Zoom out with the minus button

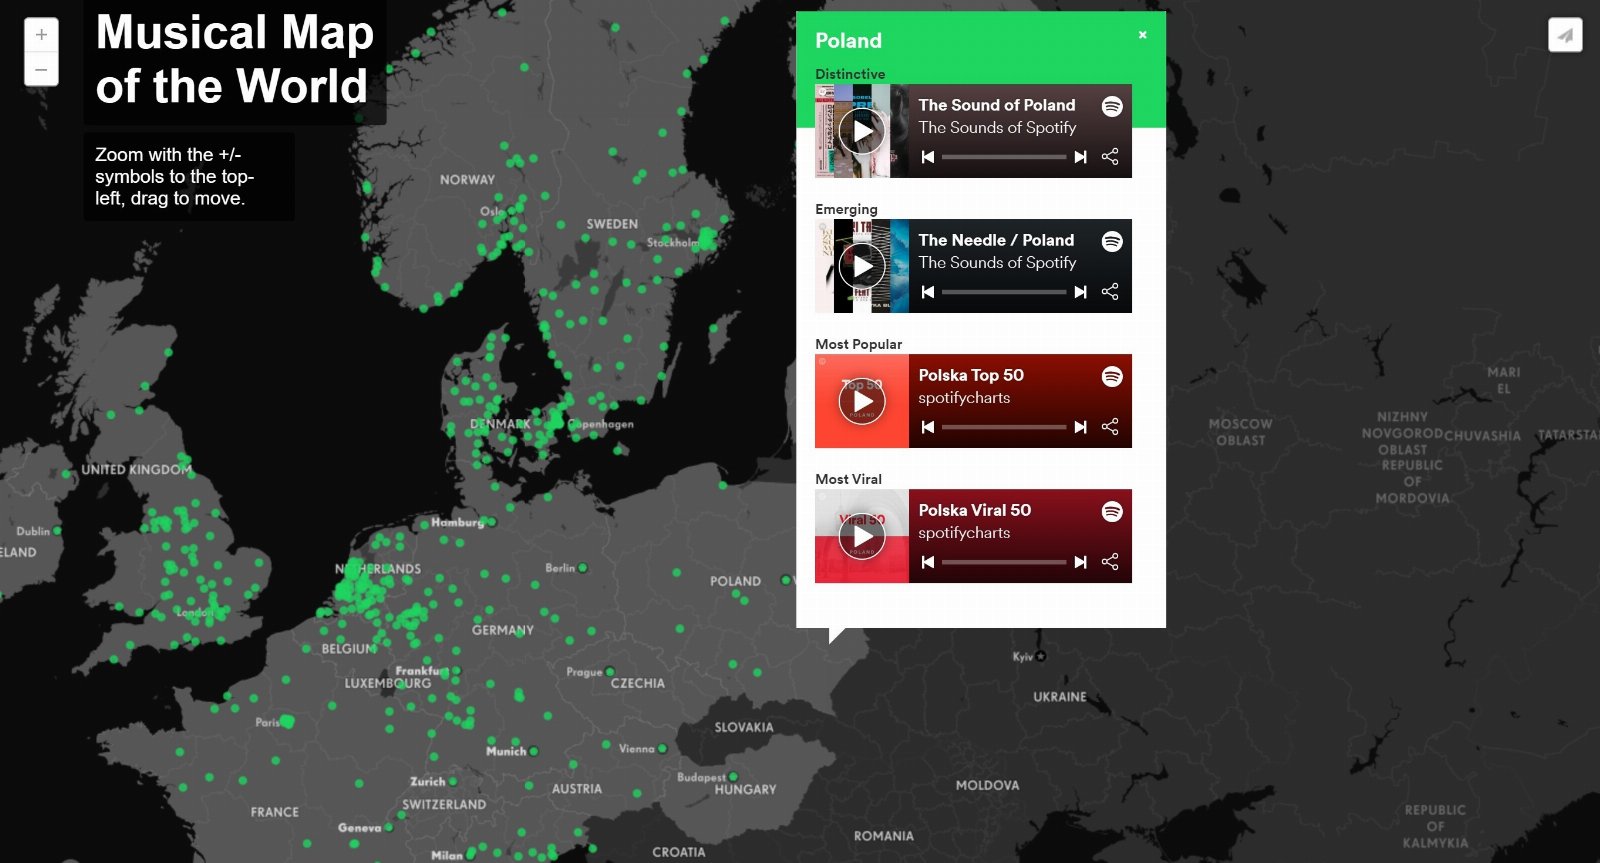41,69
